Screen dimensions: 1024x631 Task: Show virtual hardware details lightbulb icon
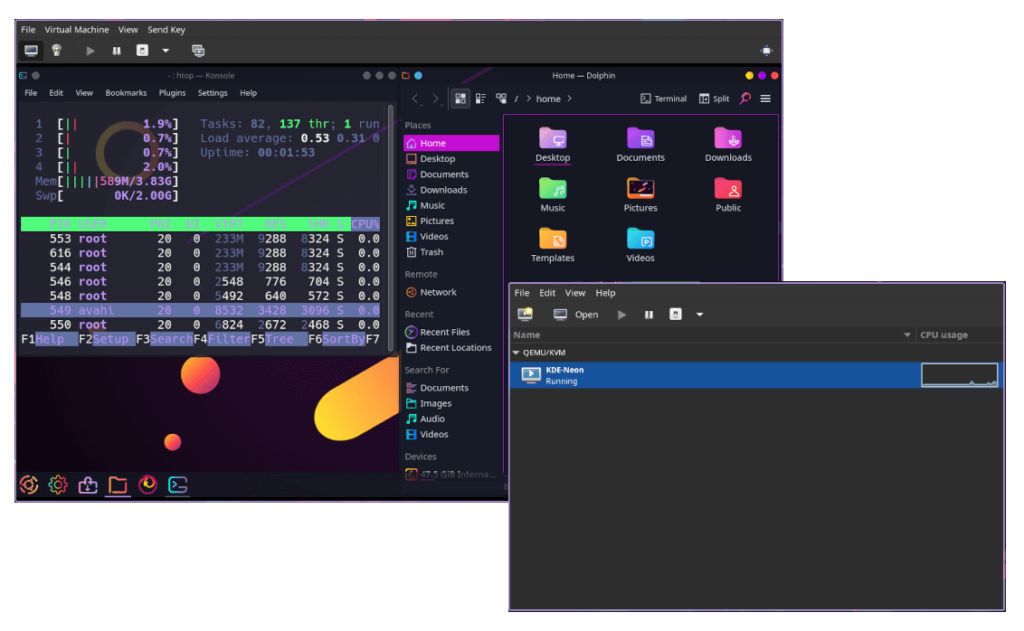click(57, 50)
